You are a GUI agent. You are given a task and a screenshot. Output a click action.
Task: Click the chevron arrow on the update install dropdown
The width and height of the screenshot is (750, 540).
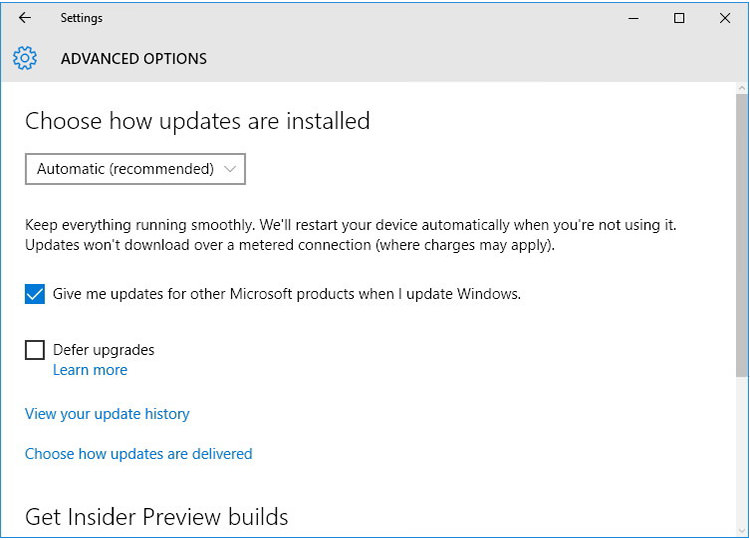pyautogui.click(x=230, y=169)
